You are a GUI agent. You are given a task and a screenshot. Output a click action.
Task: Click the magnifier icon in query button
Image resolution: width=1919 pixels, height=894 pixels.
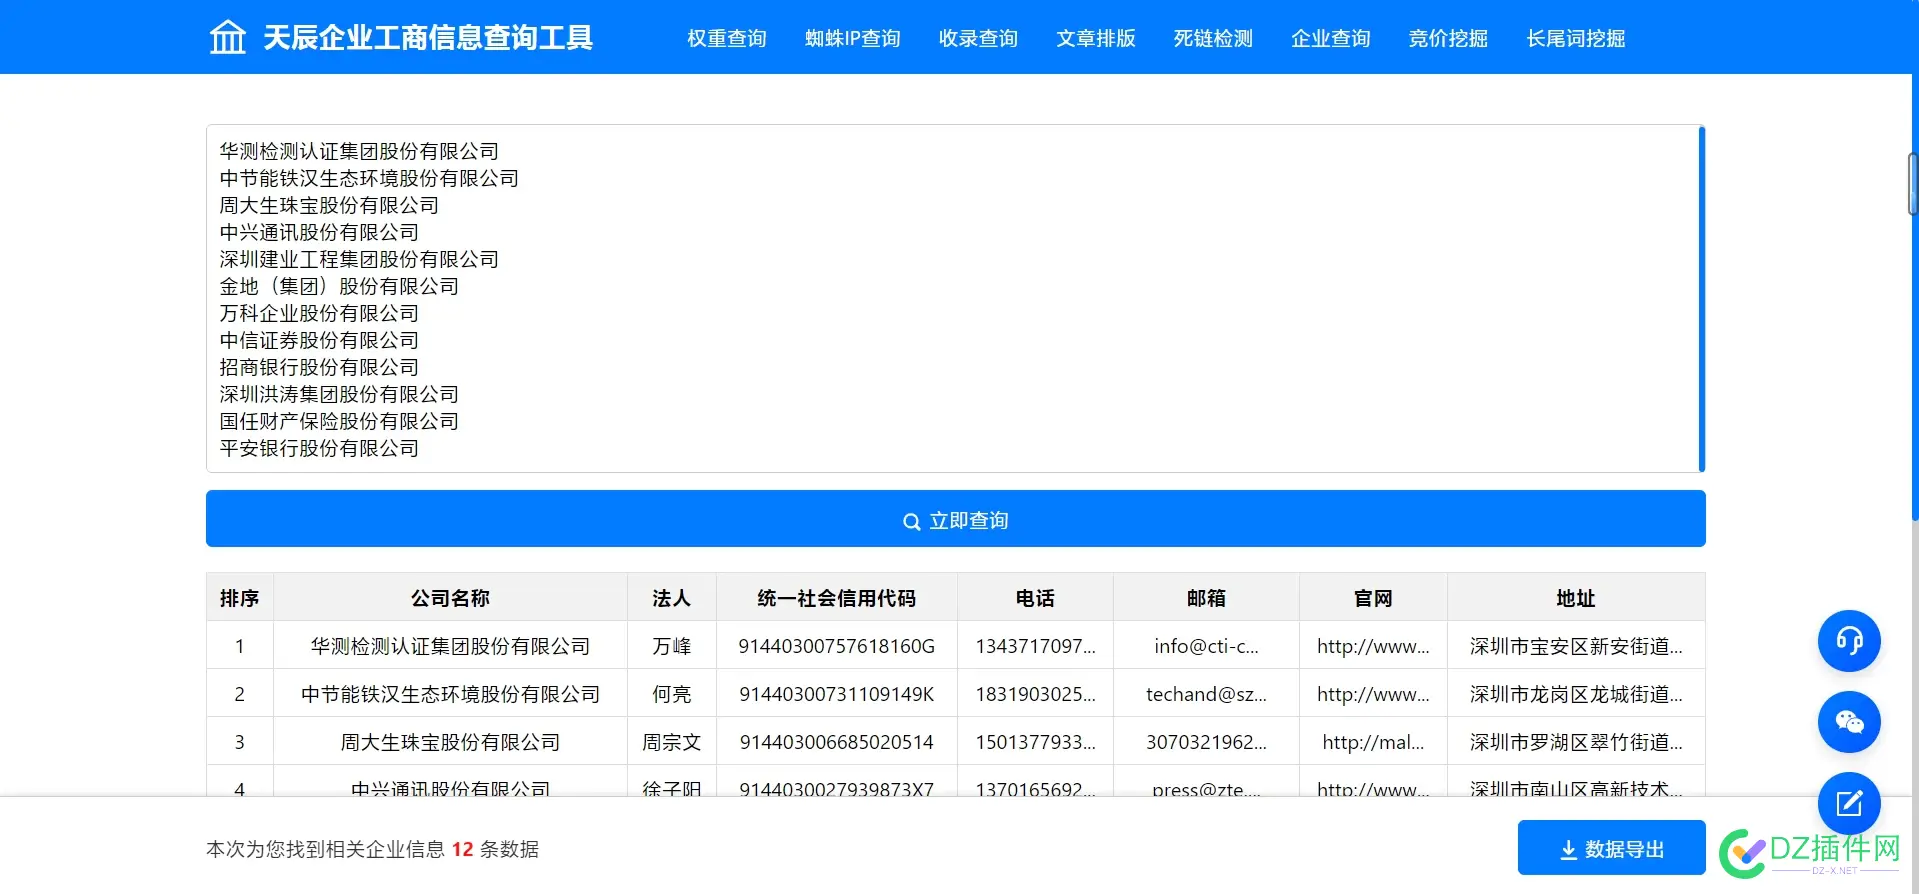pyautogui.click(x=911, y=521)
